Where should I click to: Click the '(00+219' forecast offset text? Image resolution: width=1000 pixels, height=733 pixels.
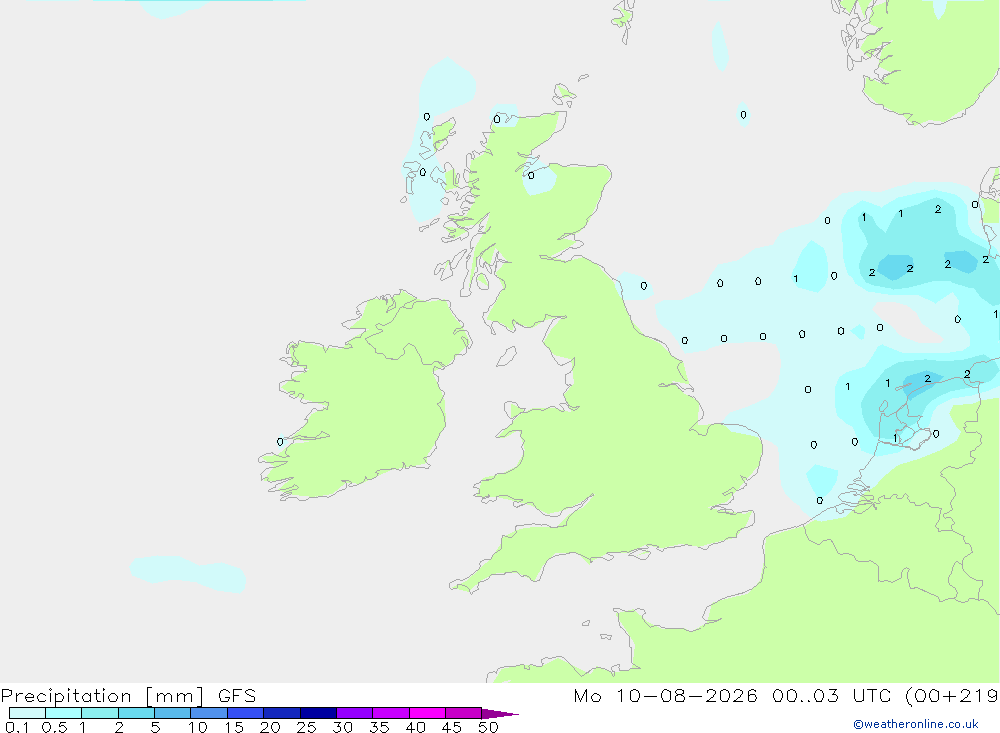tap(952, 696)
